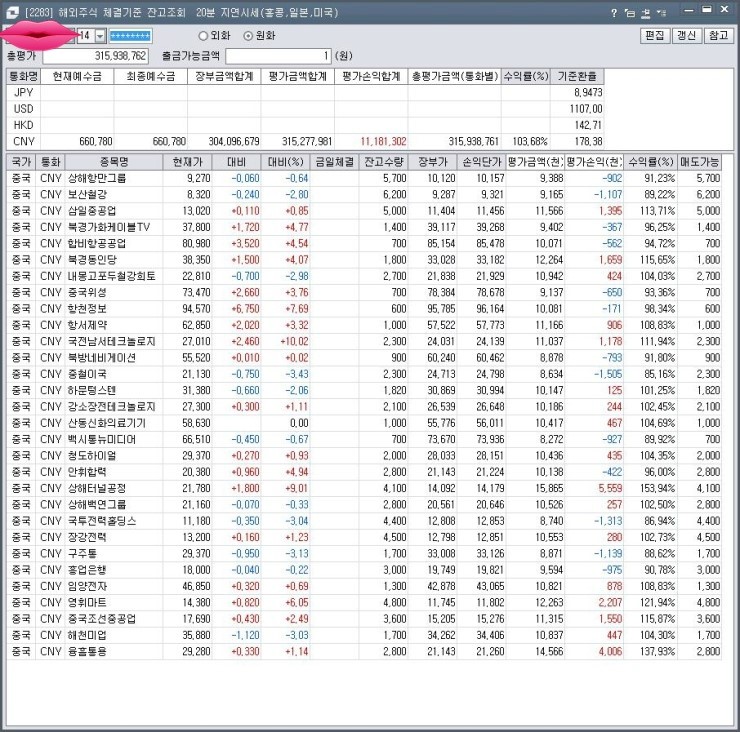
Task: Select the 중국위성 stock row
Action: (364, 293)
